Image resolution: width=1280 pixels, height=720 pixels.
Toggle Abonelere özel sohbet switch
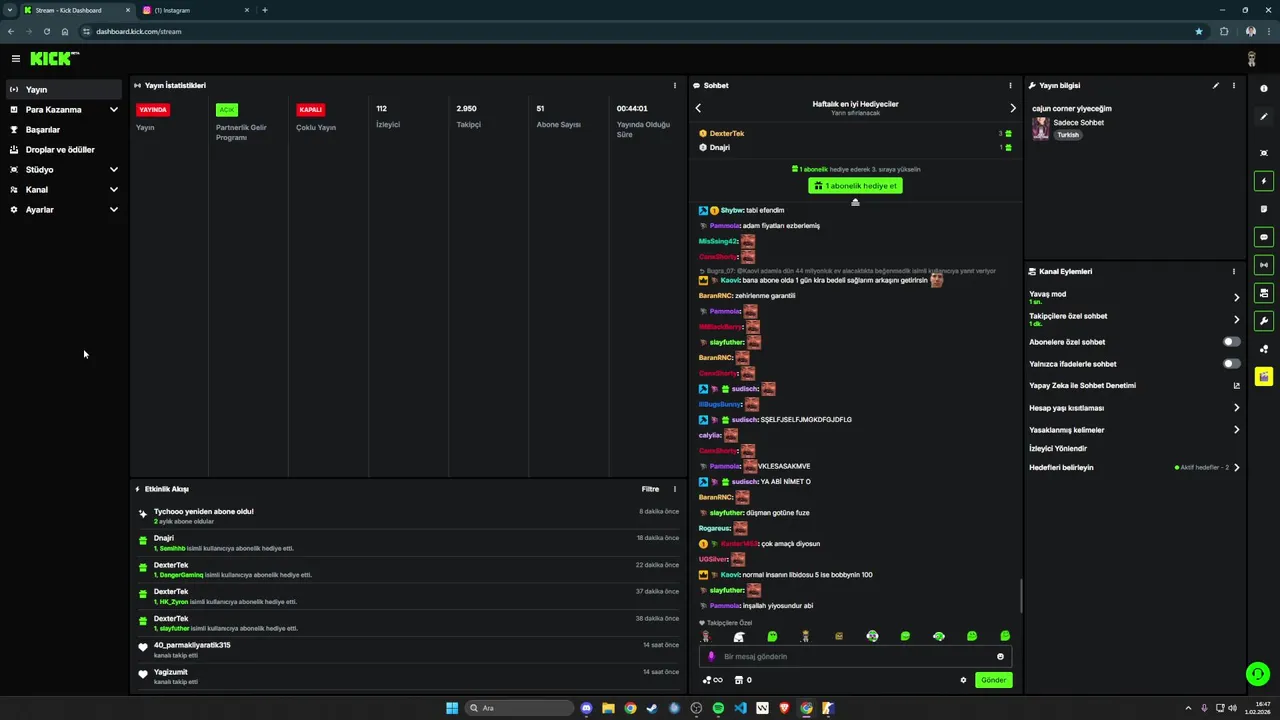pyautogui.click(x=1231, y=342)
